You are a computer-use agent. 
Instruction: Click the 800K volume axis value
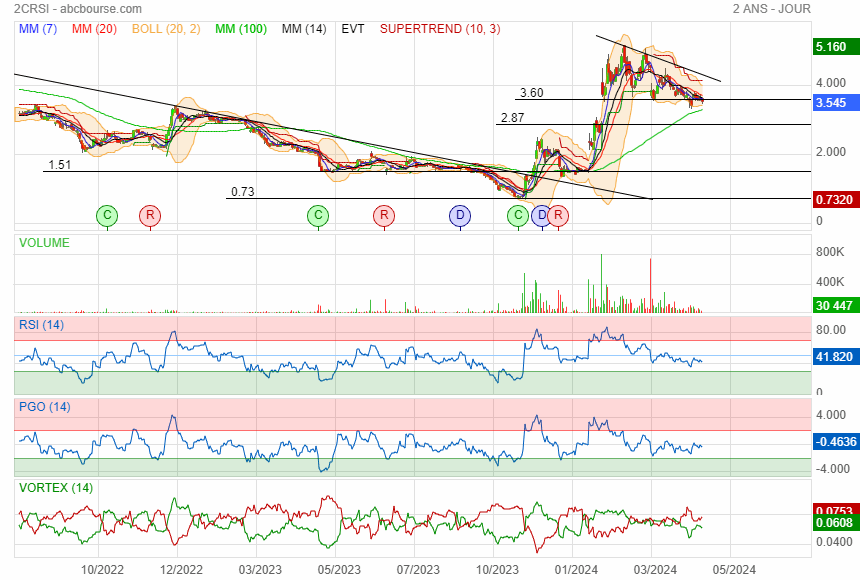[x=830, y=252]
